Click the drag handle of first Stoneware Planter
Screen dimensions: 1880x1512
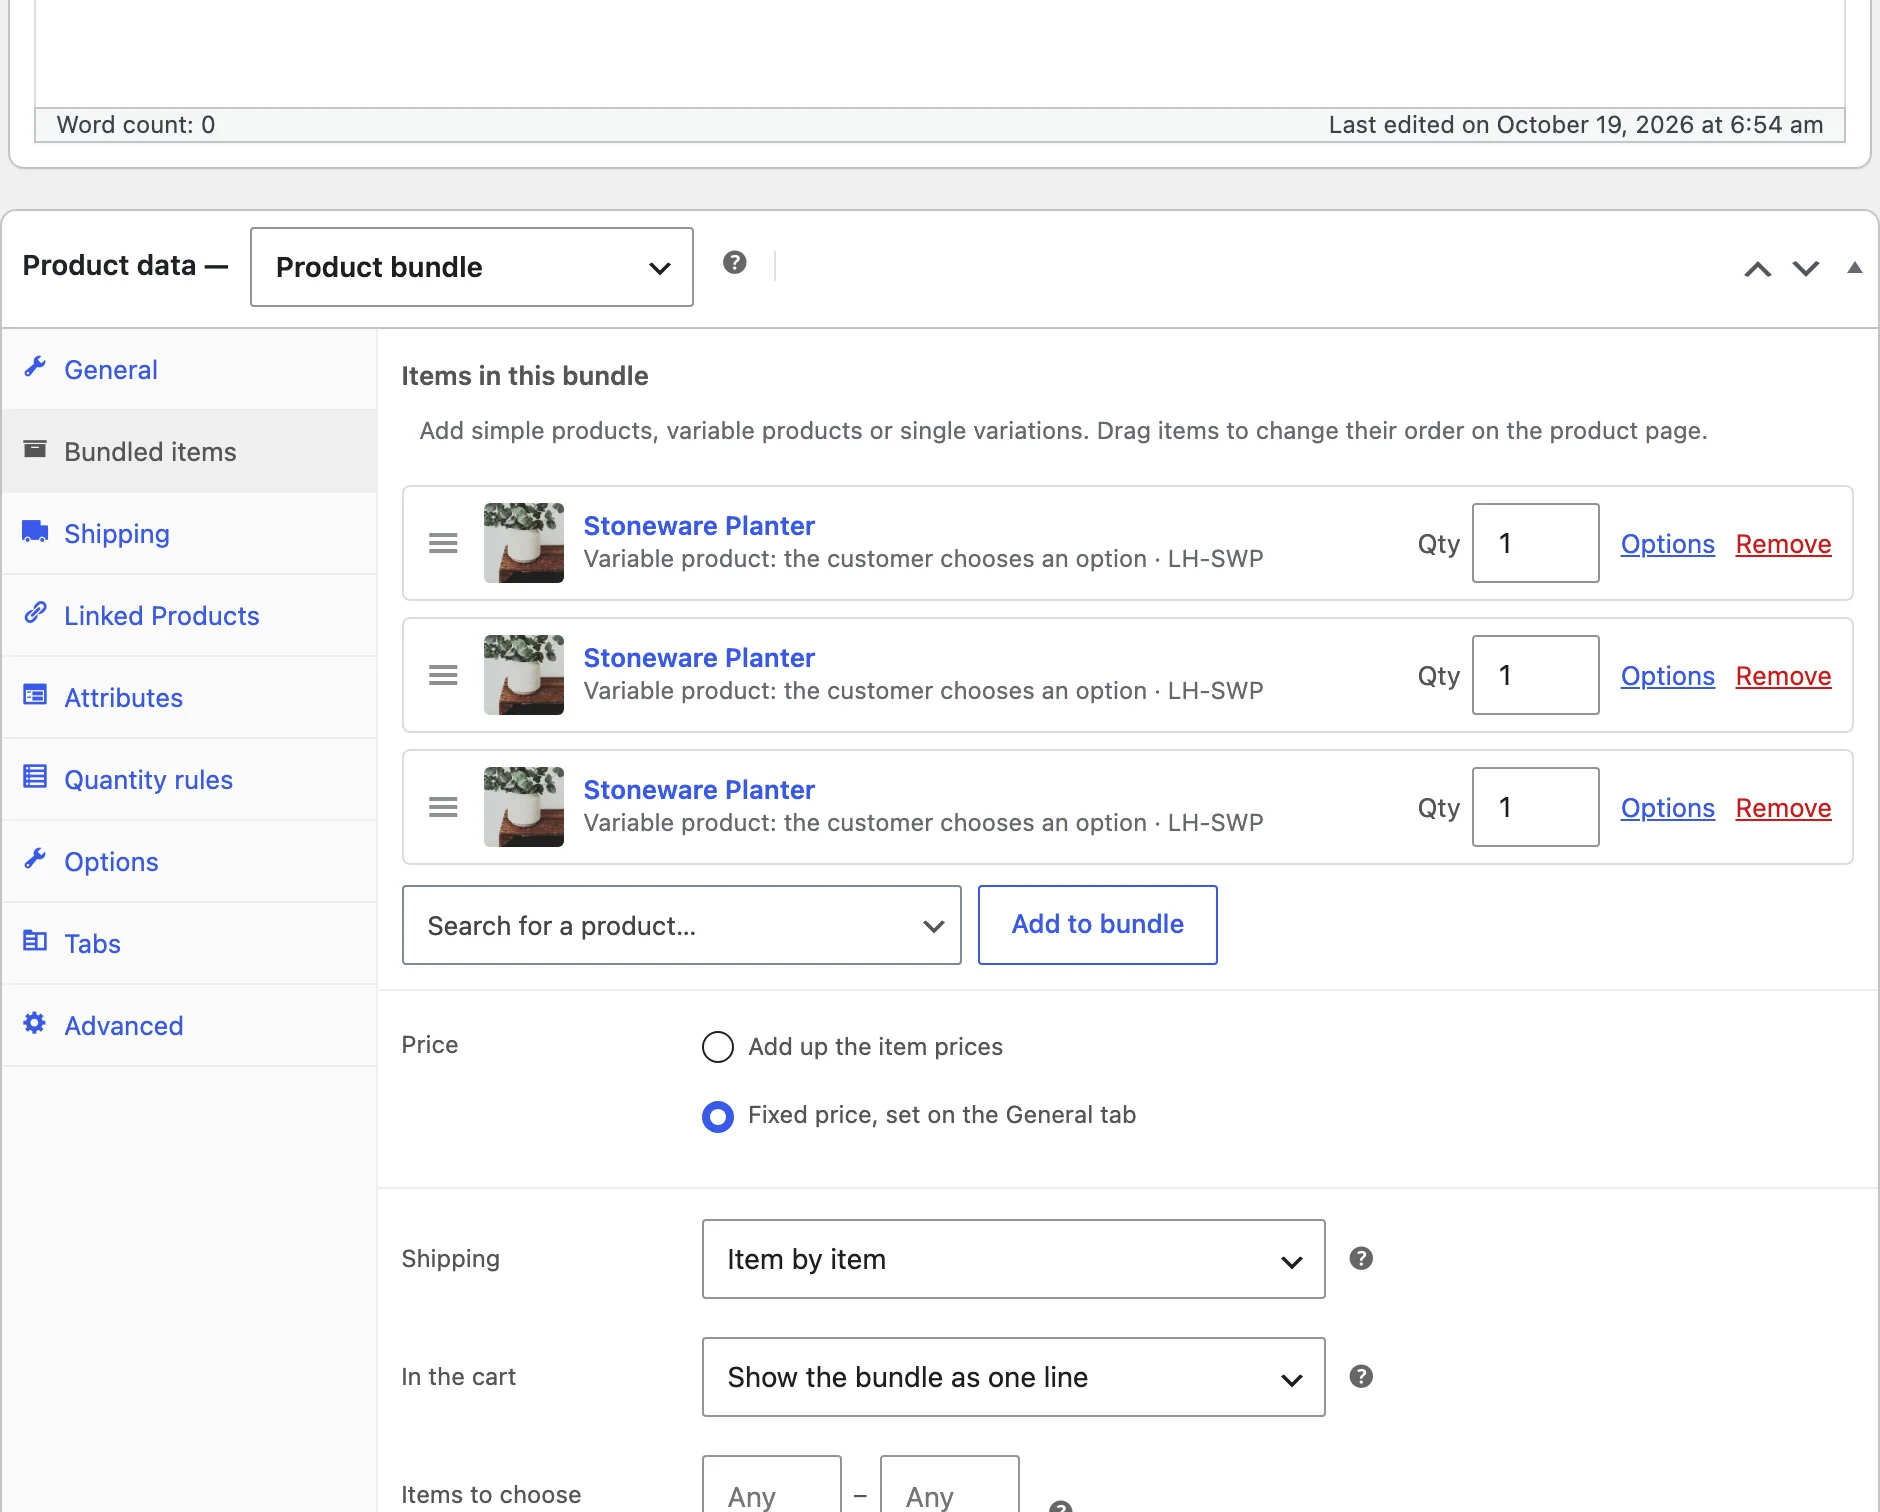(443, 543)
